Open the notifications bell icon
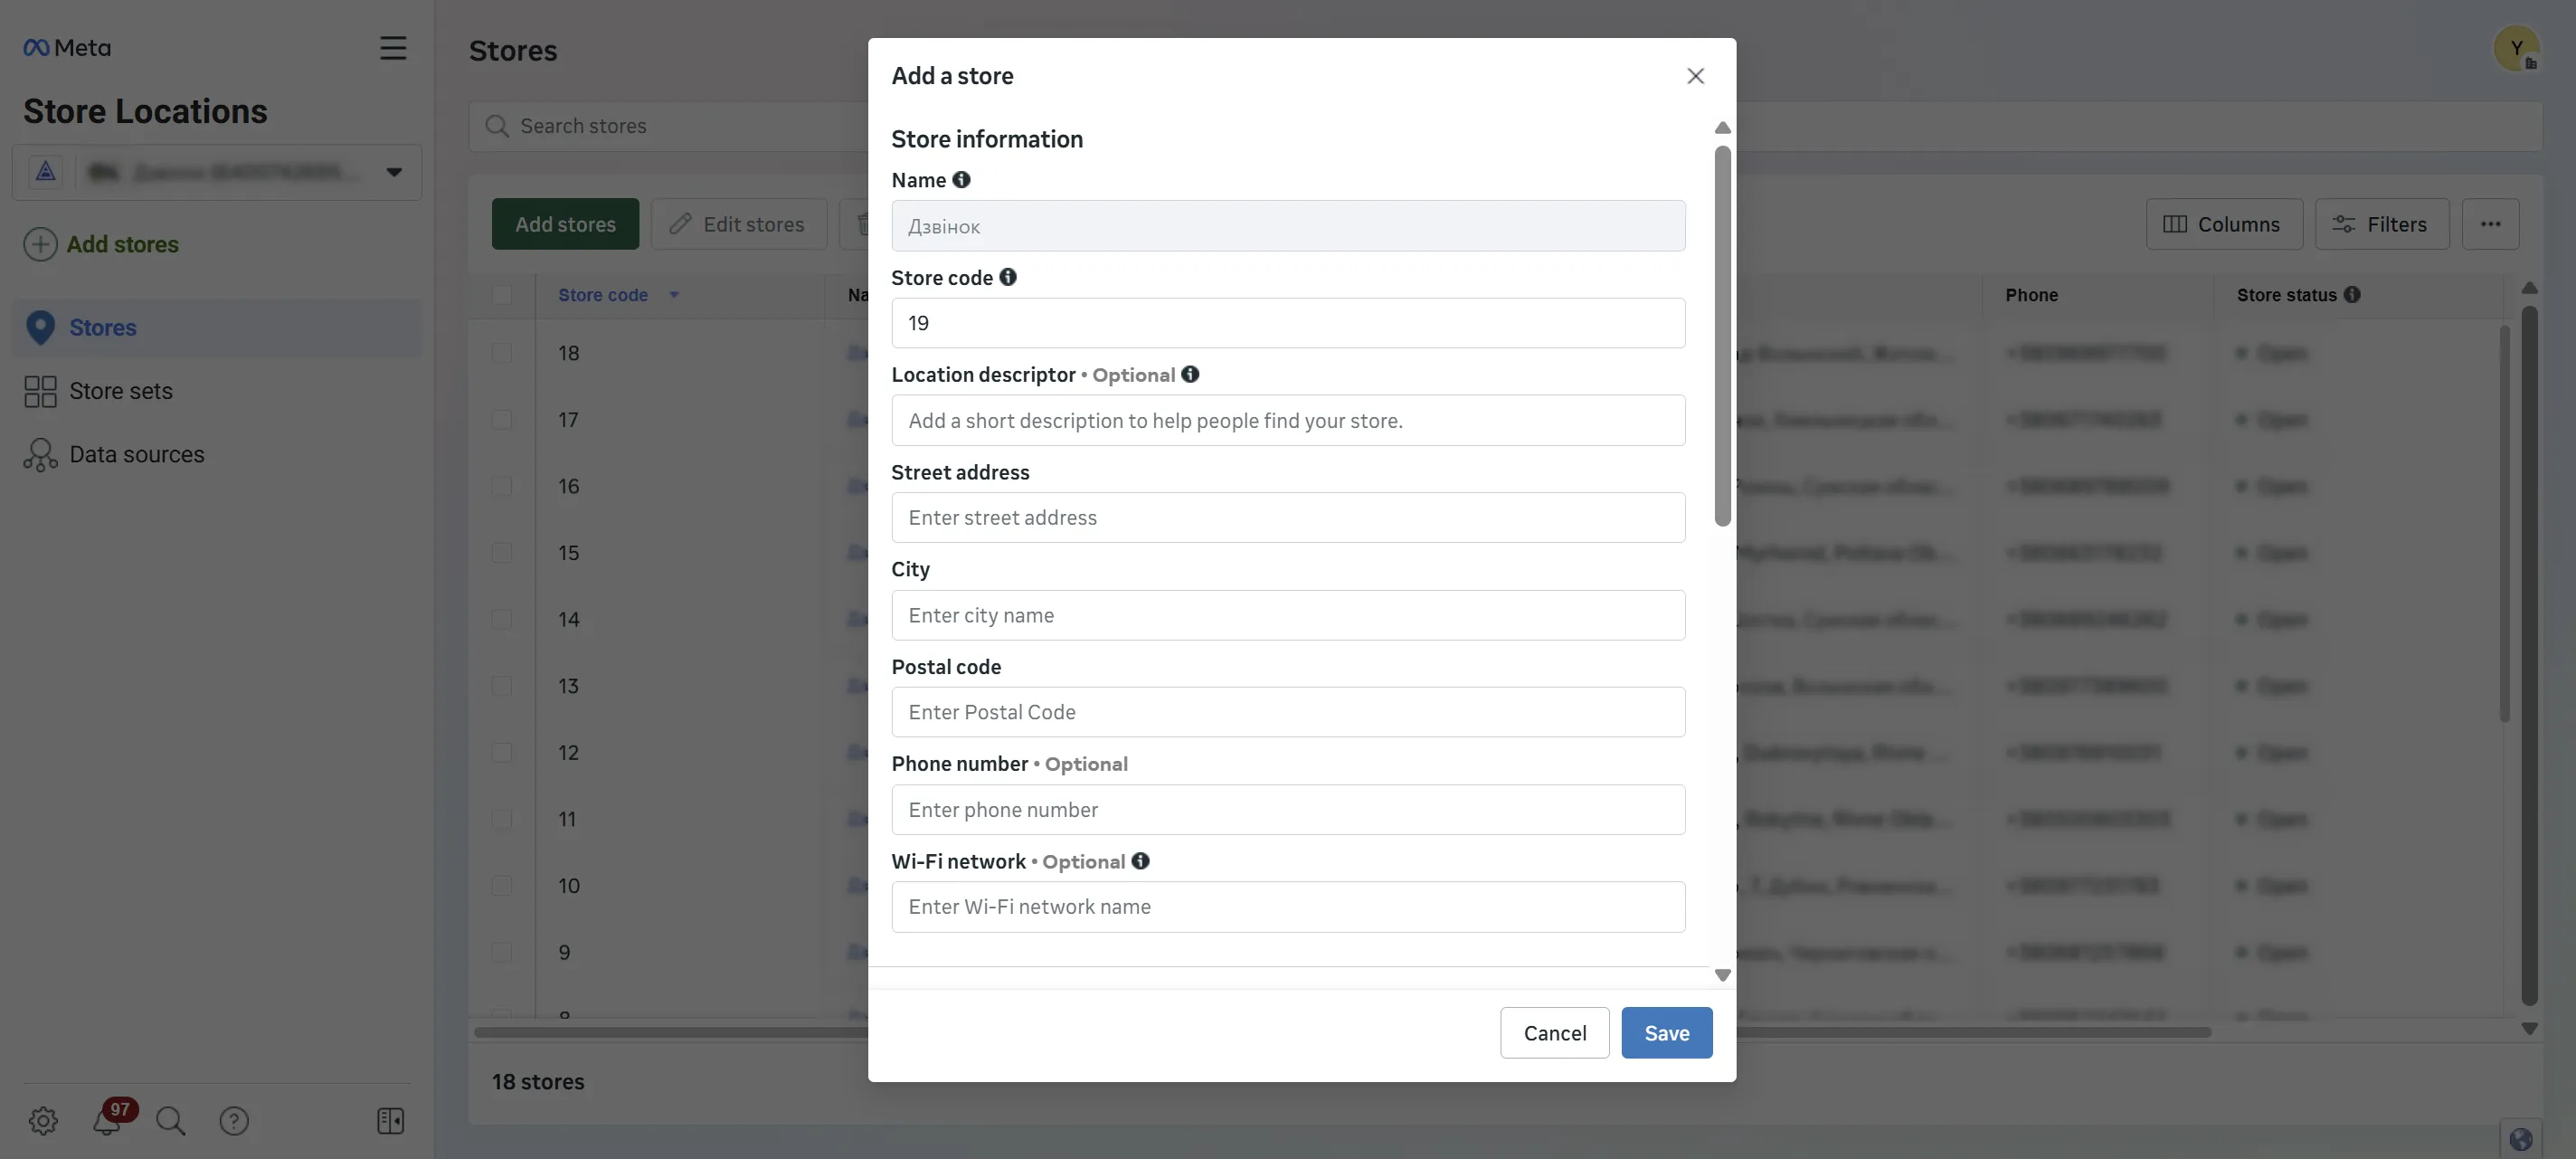This screenshot has height=1159, width=2576. 107,1121
